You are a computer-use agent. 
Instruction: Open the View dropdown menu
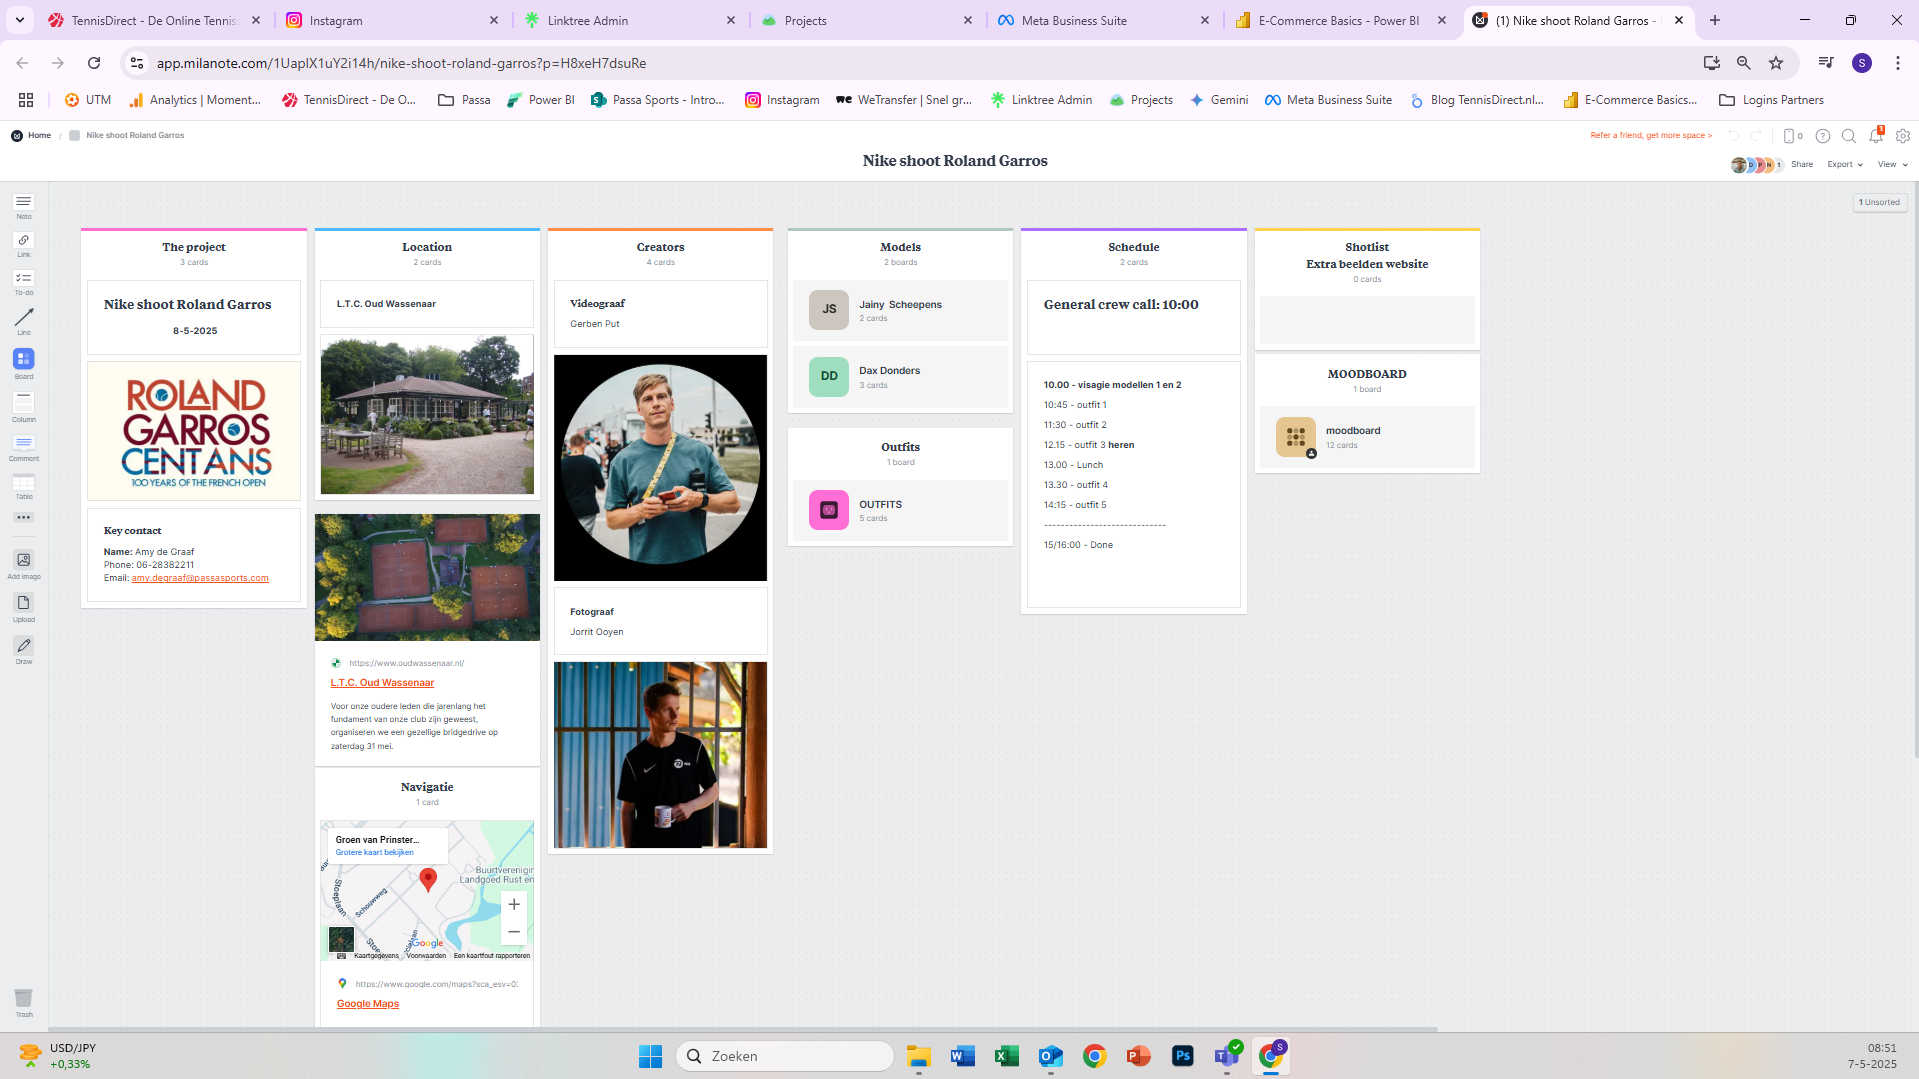[x=1892, y=165]
